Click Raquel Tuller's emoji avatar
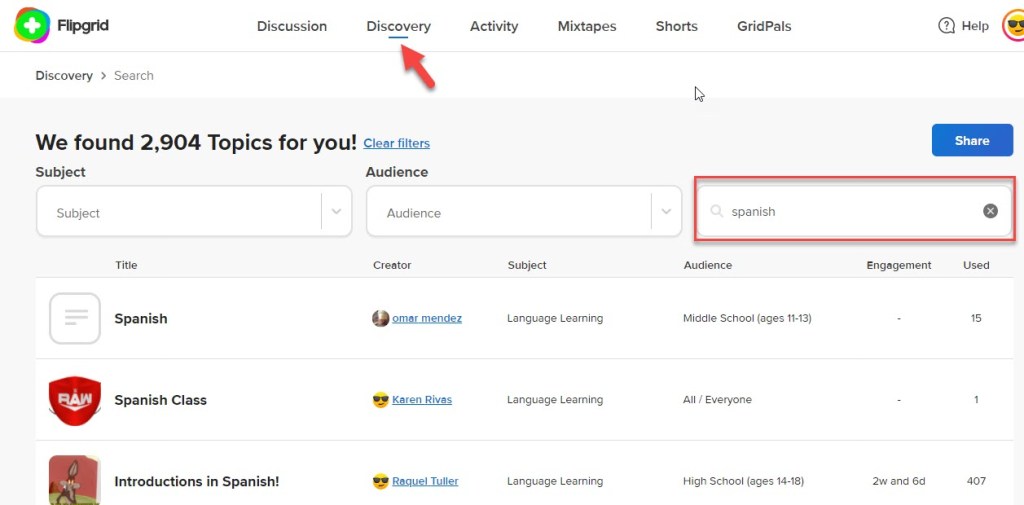Viewport: 1024px width, 505px height. pos(381,481)
